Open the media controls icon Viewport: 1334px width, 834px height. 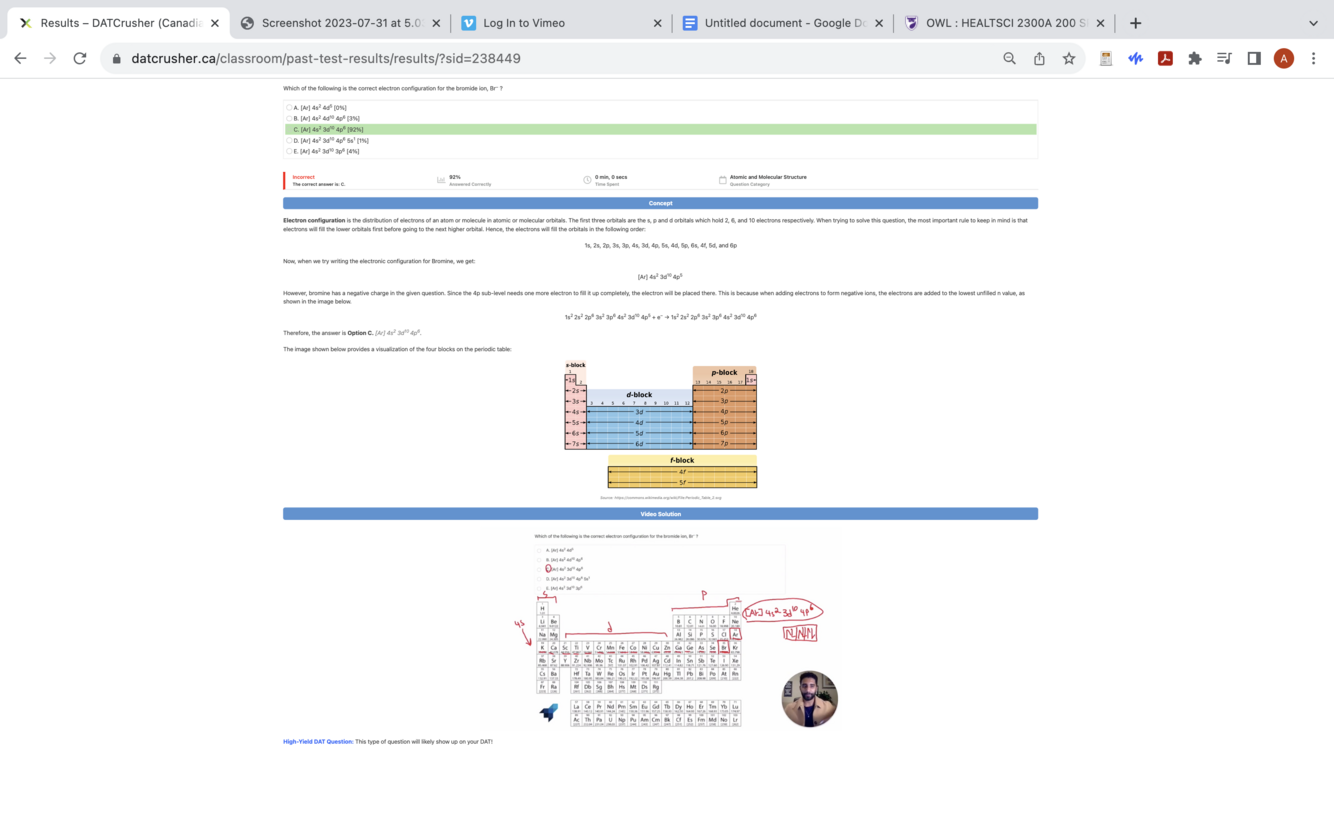(1224, 59)
